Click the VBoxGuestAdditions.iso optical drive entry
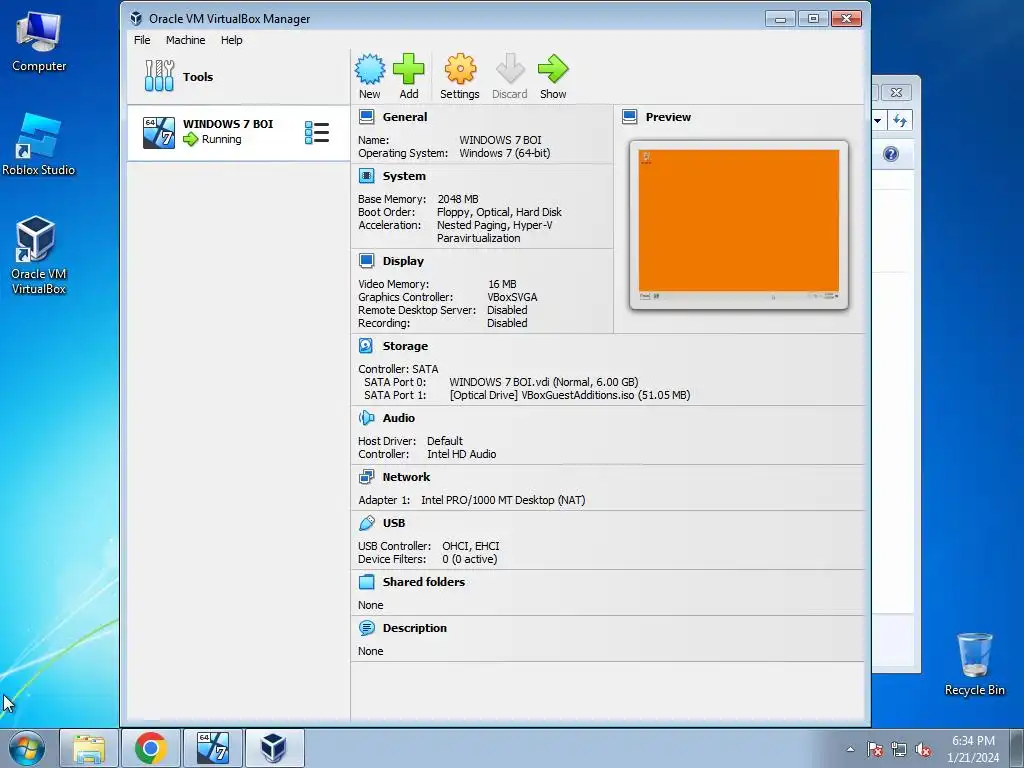Screen dimensions: 1024x768 point(570,395)
